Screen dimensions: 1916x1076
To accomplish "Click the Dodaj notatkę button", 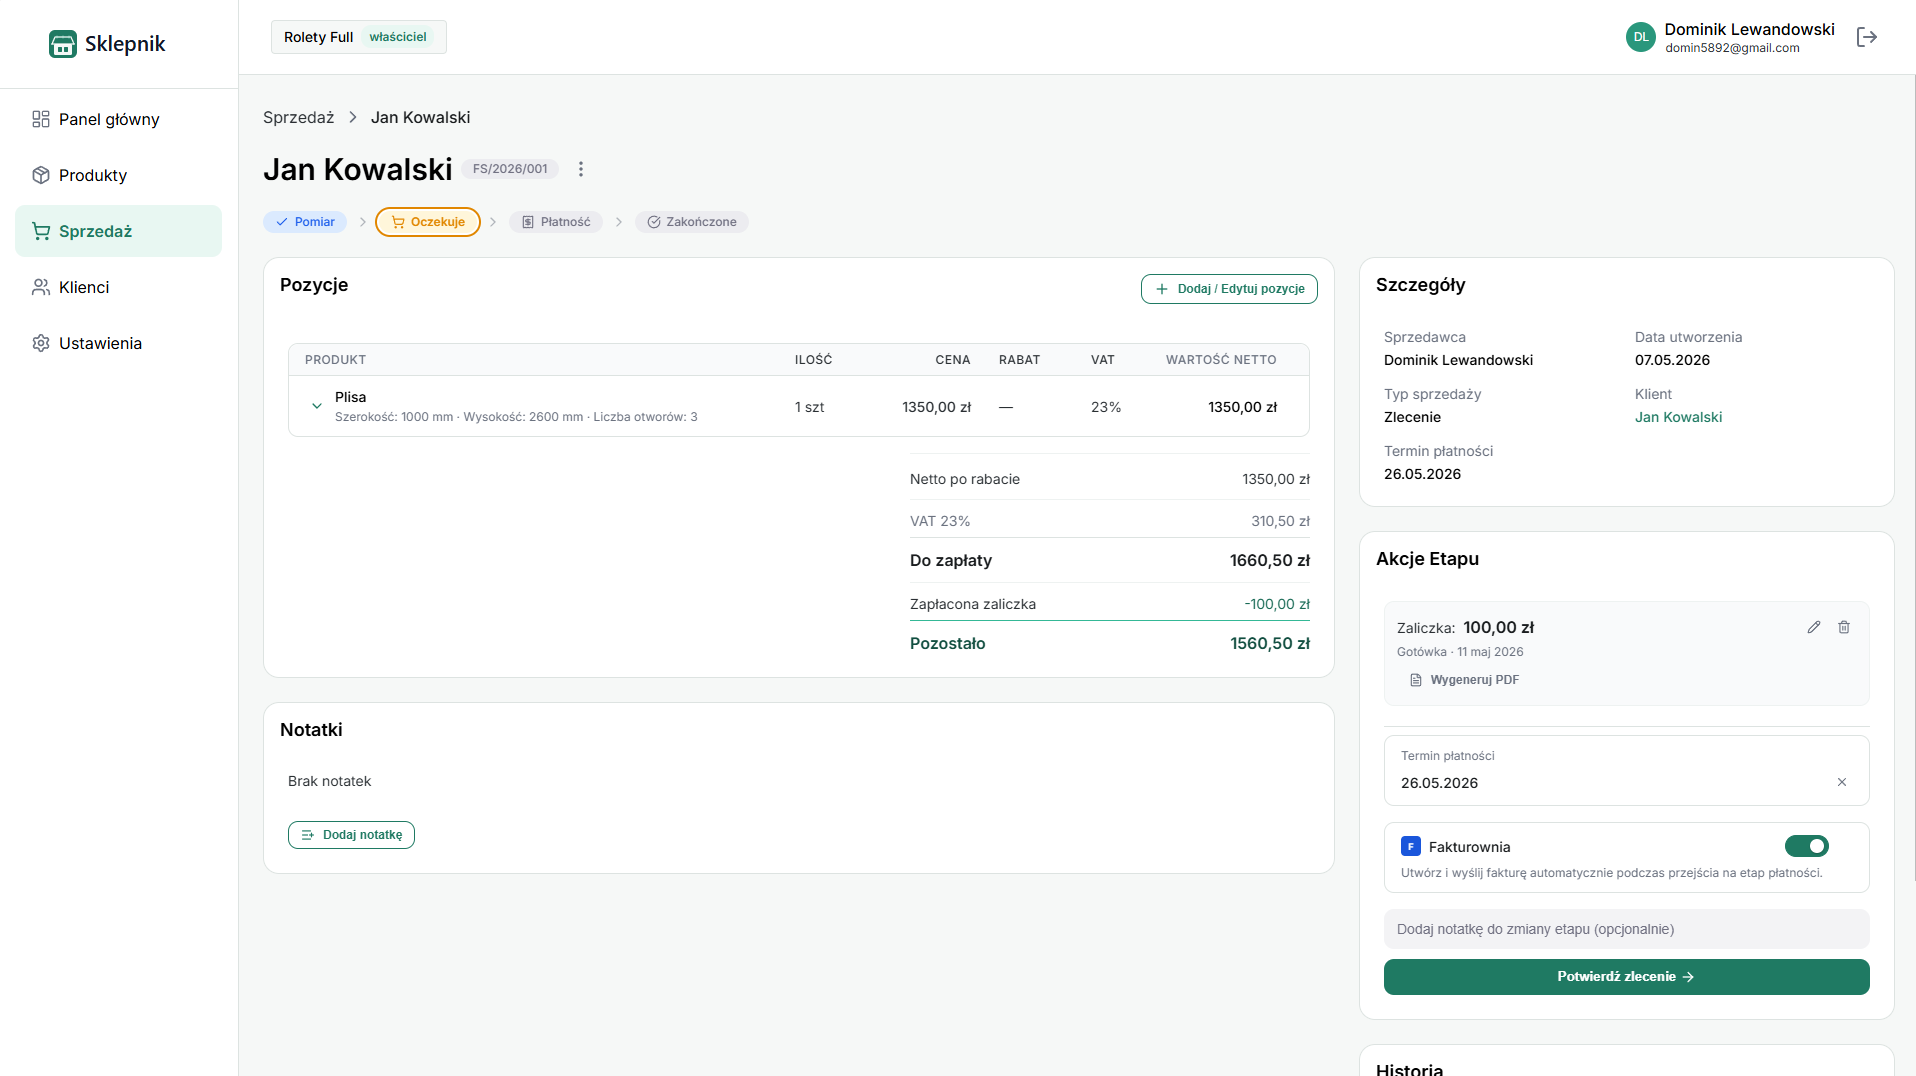I will pyautogui.click(x=351, y=835).
